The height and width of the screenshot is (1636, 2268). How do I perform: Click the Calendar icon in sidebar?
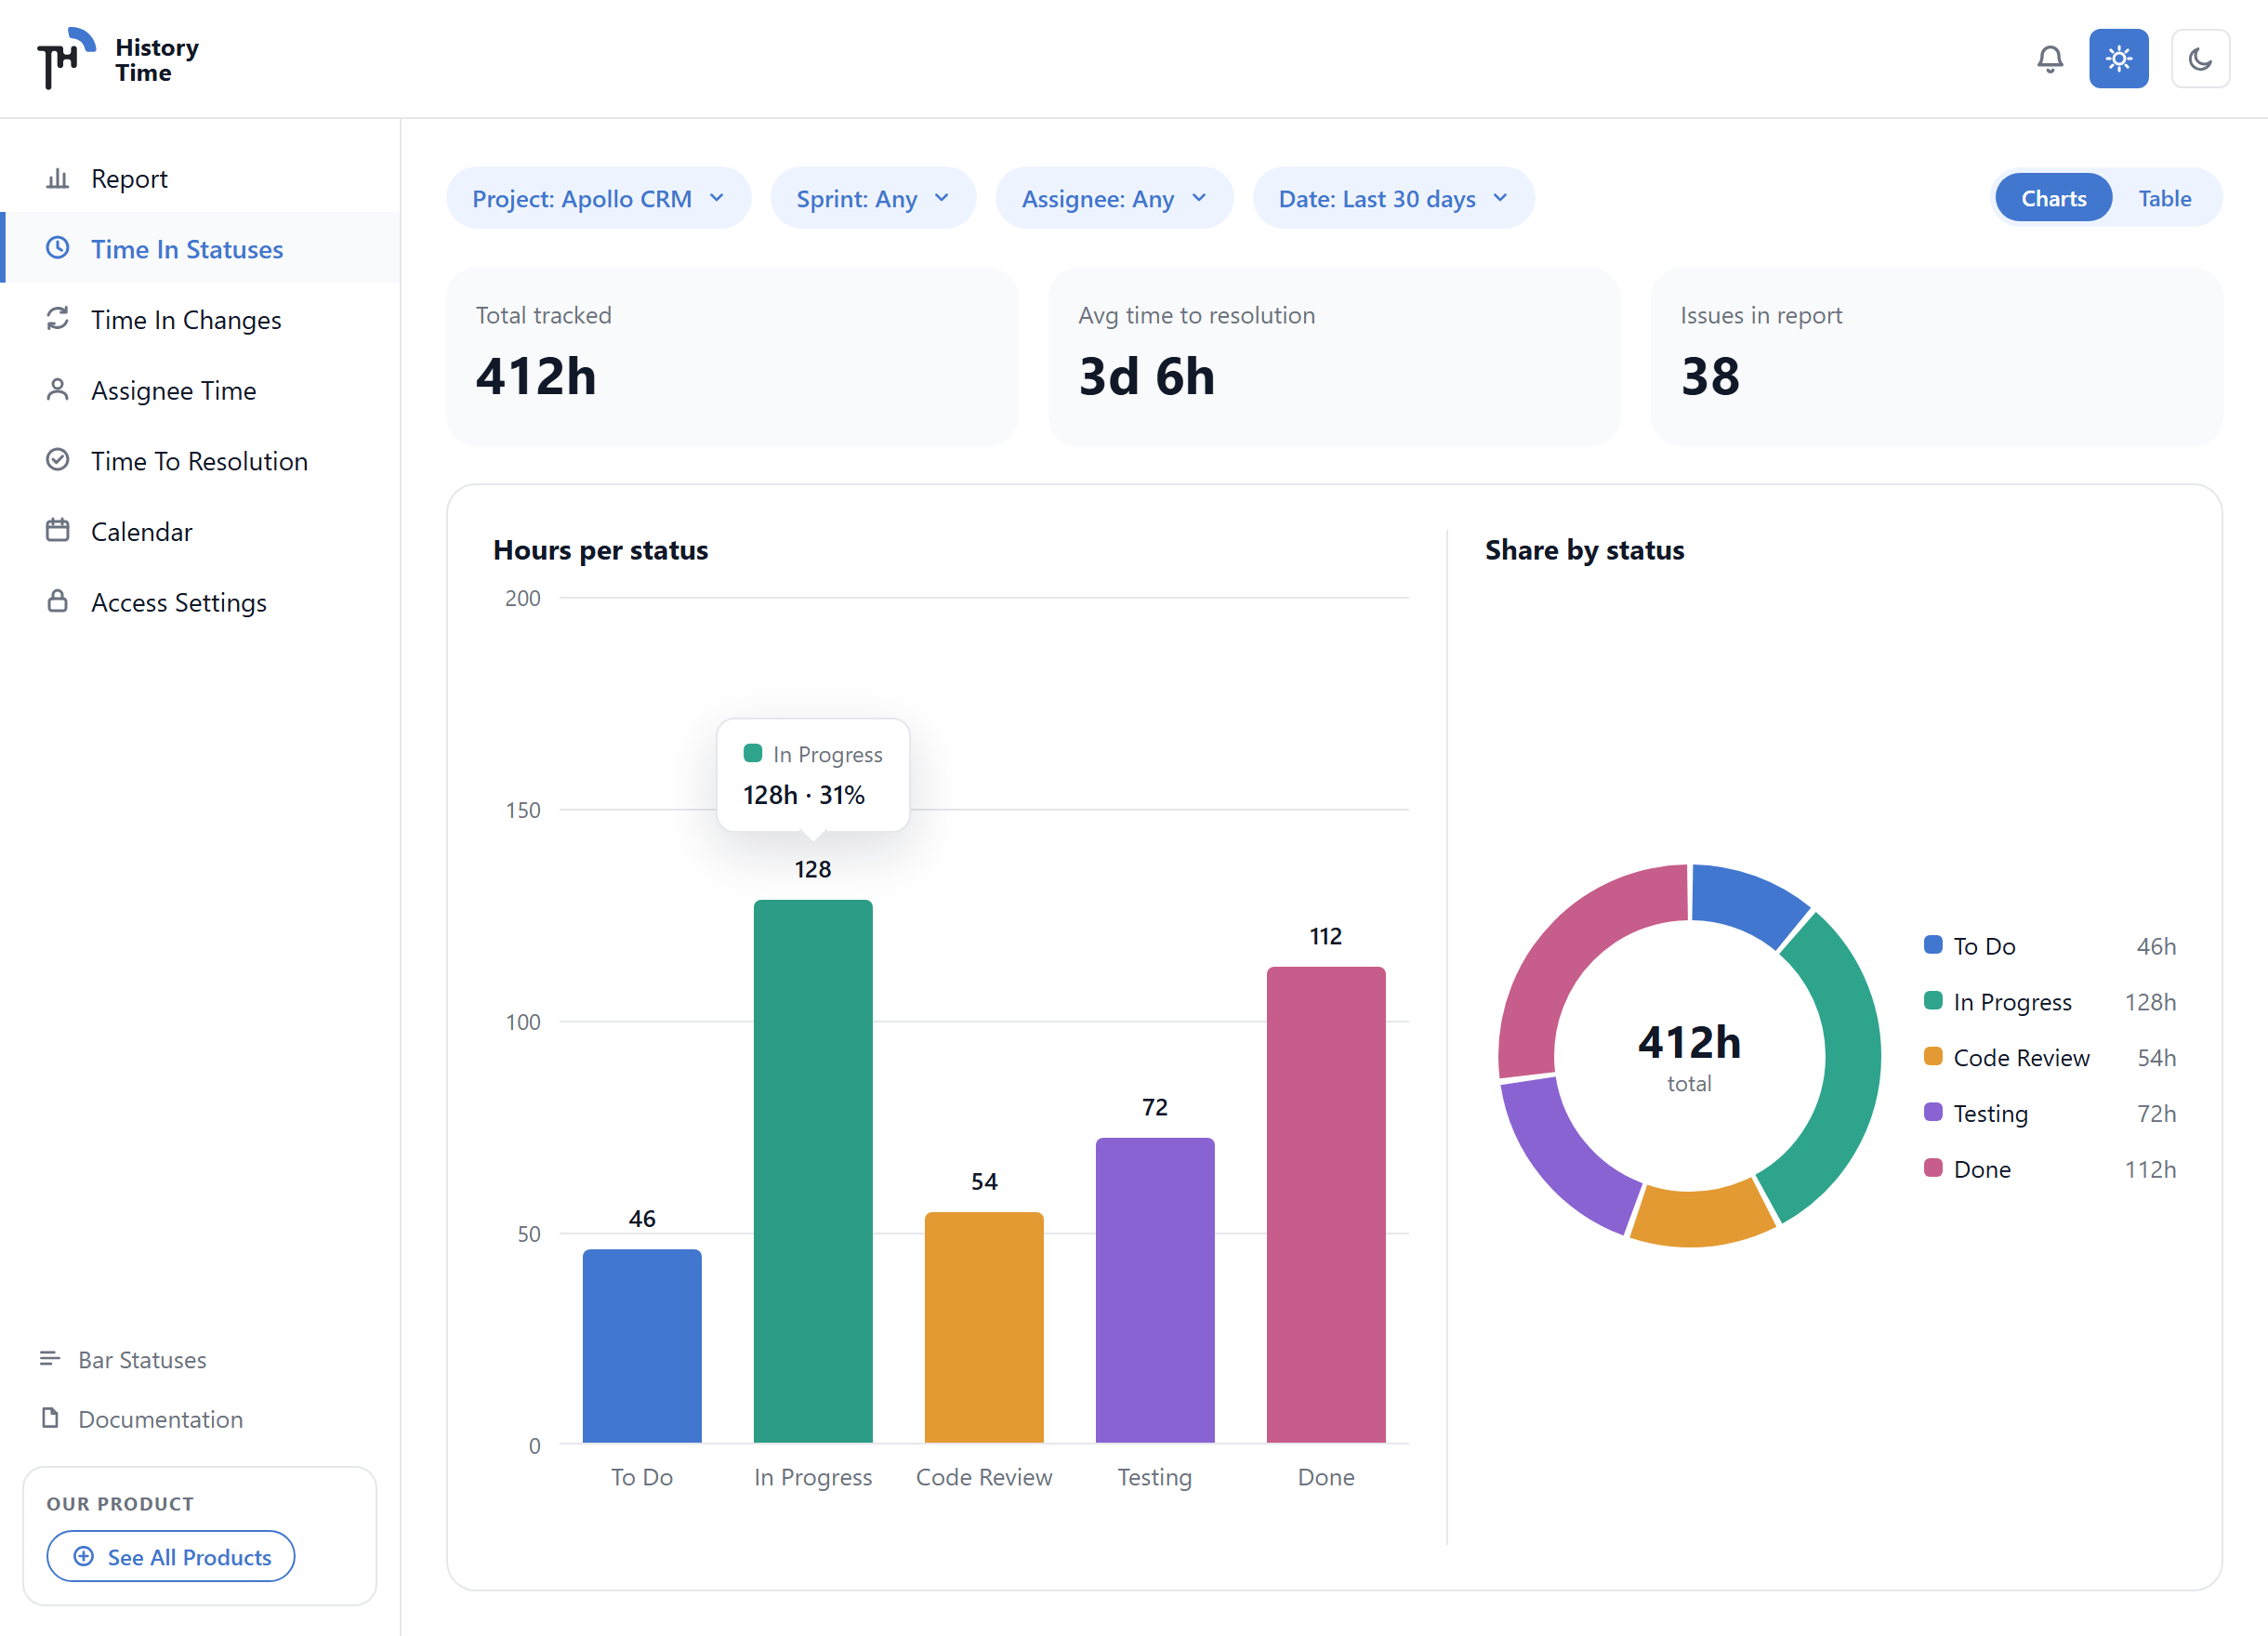58,531
